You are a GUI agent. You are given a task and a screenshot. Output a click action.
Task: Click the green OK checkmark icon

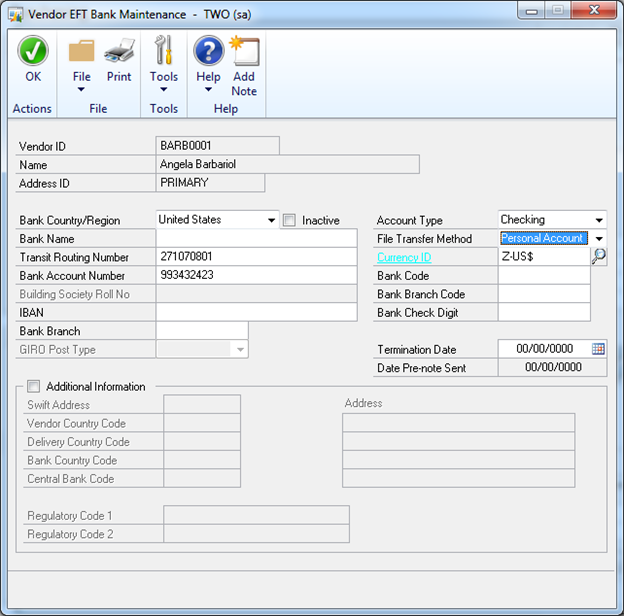pos(33,50)
